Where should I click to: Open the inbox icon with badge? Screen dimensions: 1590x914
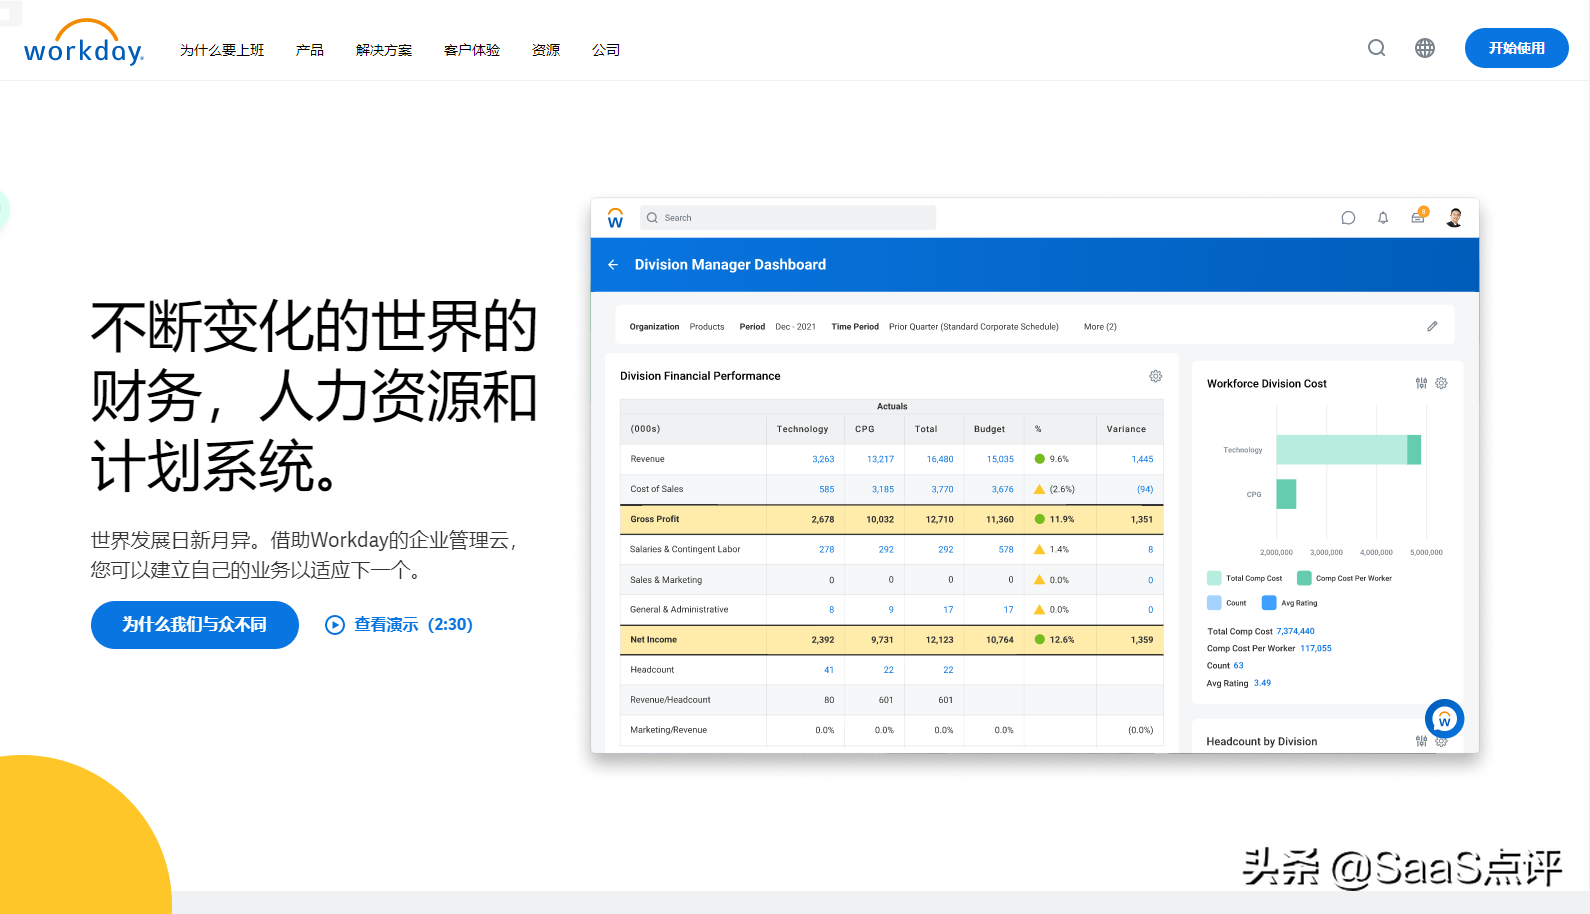(x=1419, y=216)
